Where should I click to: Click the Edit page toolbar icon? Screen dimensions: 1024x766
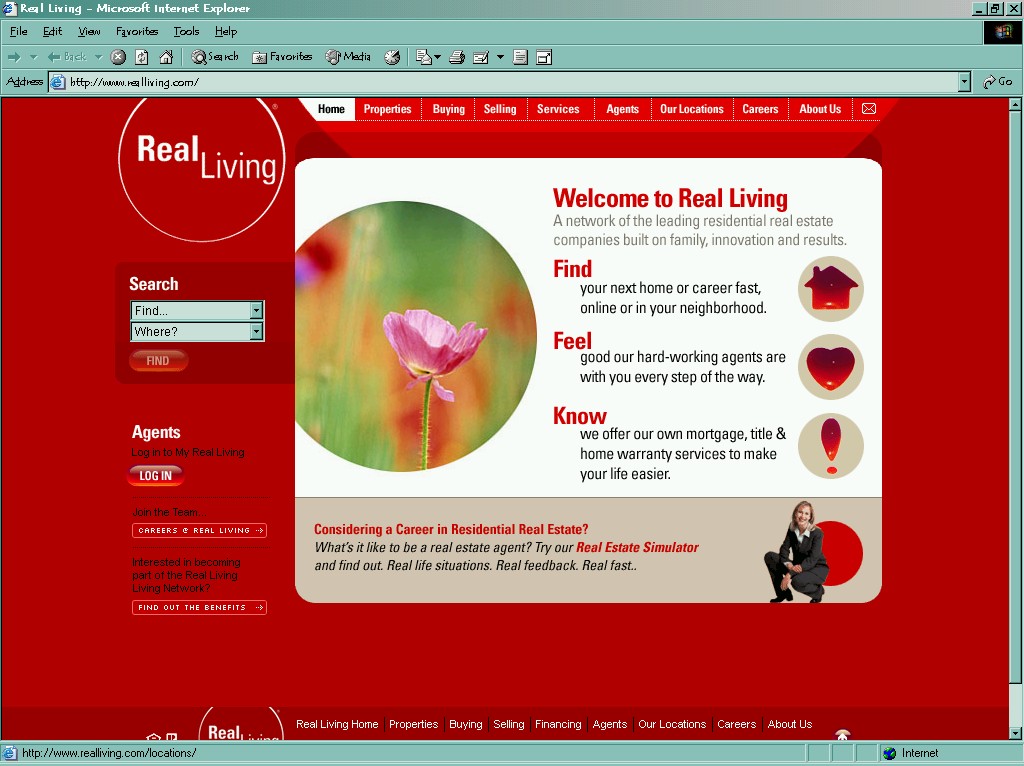(481, 57)
